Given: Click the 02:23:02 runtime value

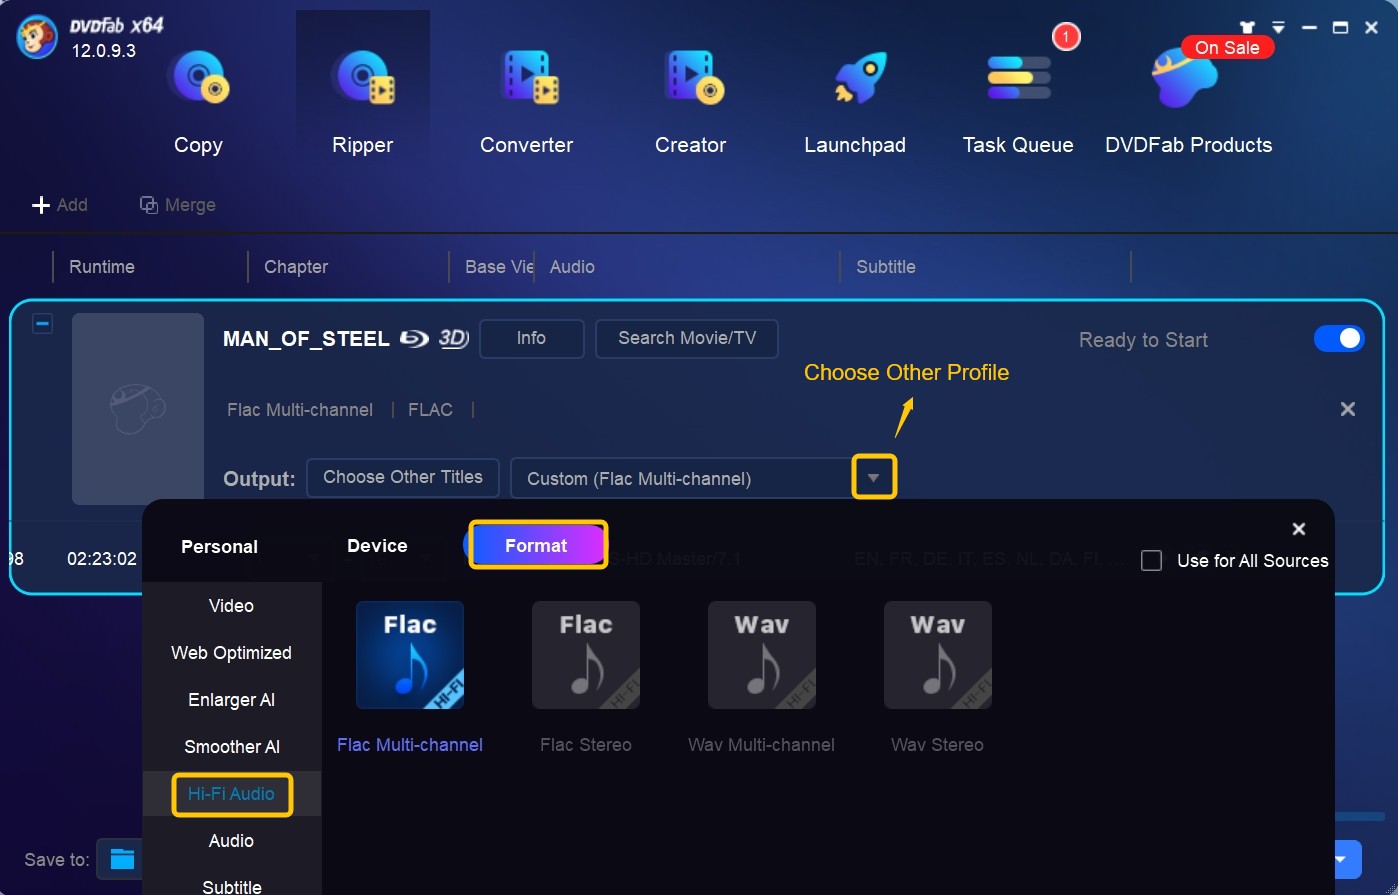Looking at the screenshot, I should coord(102,559).
